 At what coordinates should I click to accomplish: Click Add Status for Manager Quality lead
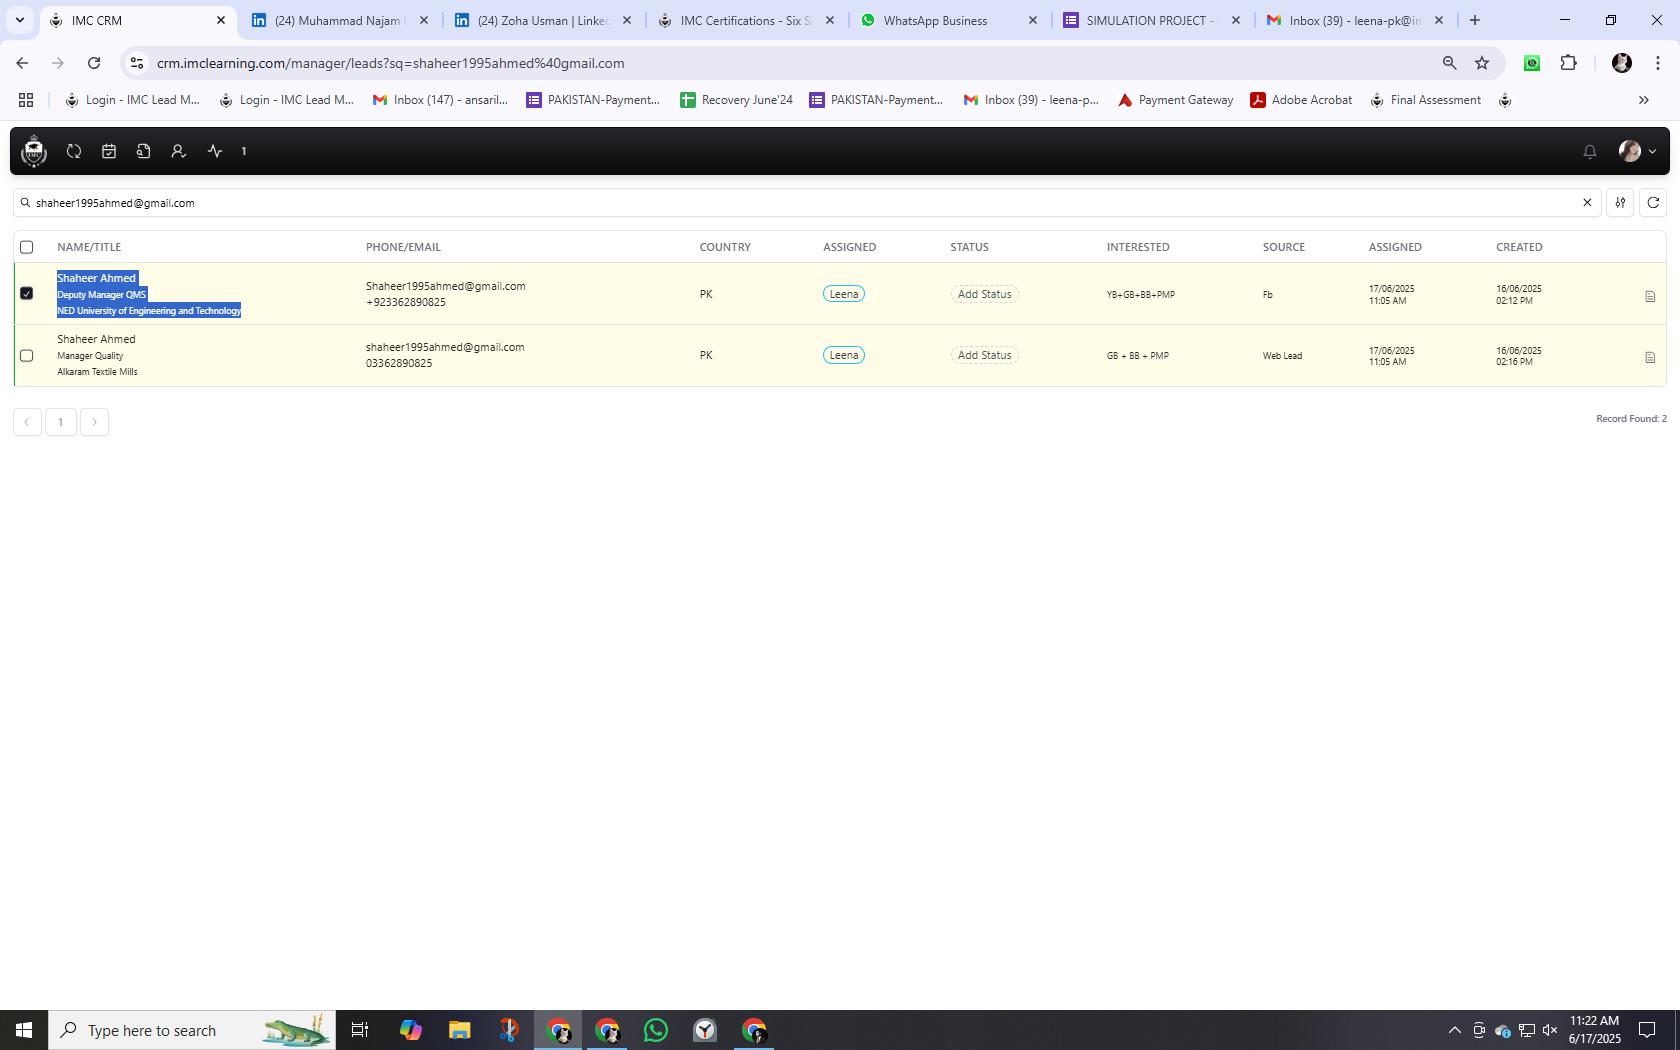point(984,355)
